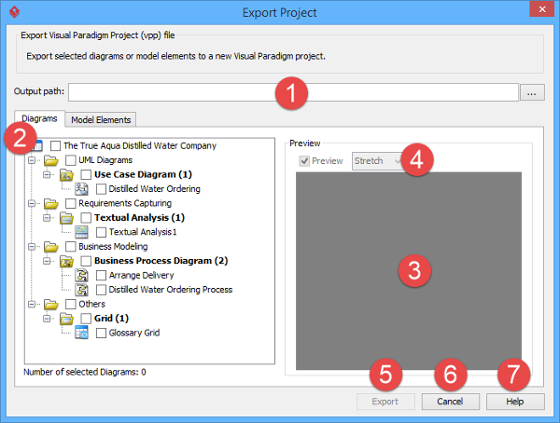Click the Business Modeling folder icon

pyautogui.click(x=51, y=247)
